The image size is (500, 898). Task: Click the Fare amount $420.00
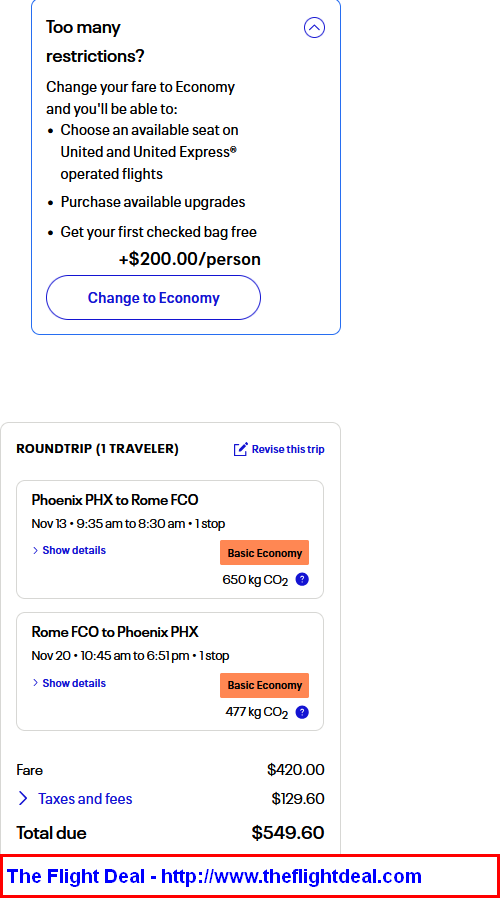[296, 770]
